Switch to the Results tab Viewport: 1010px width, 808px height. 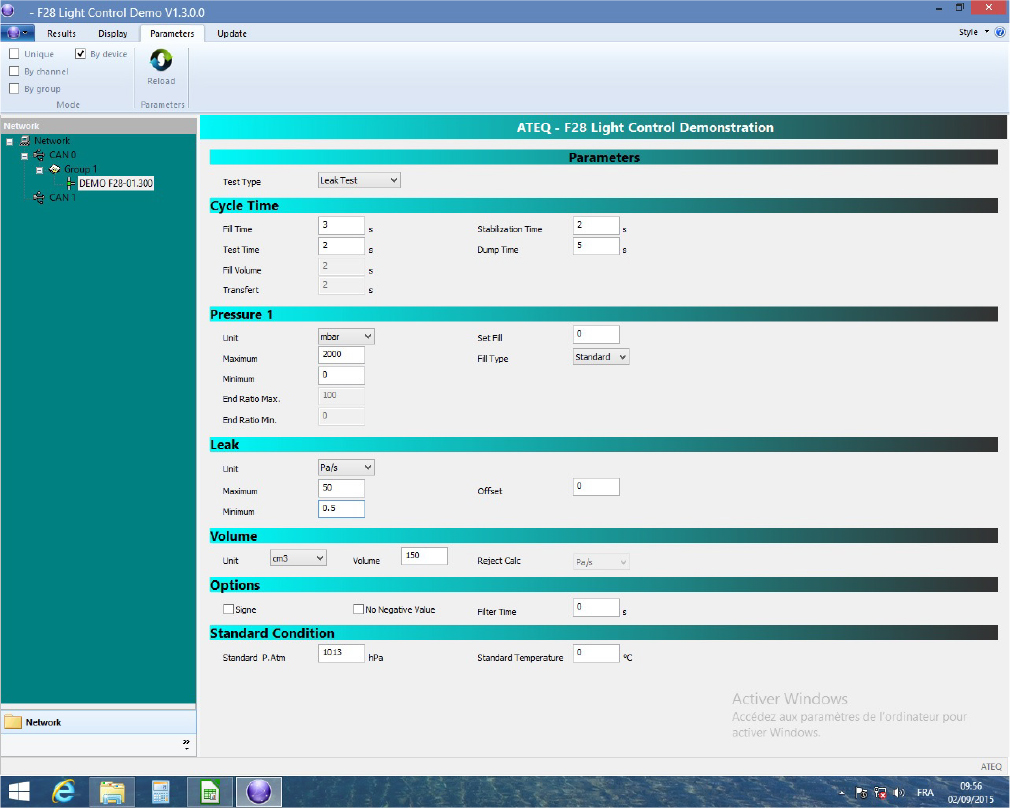point(61,33)
